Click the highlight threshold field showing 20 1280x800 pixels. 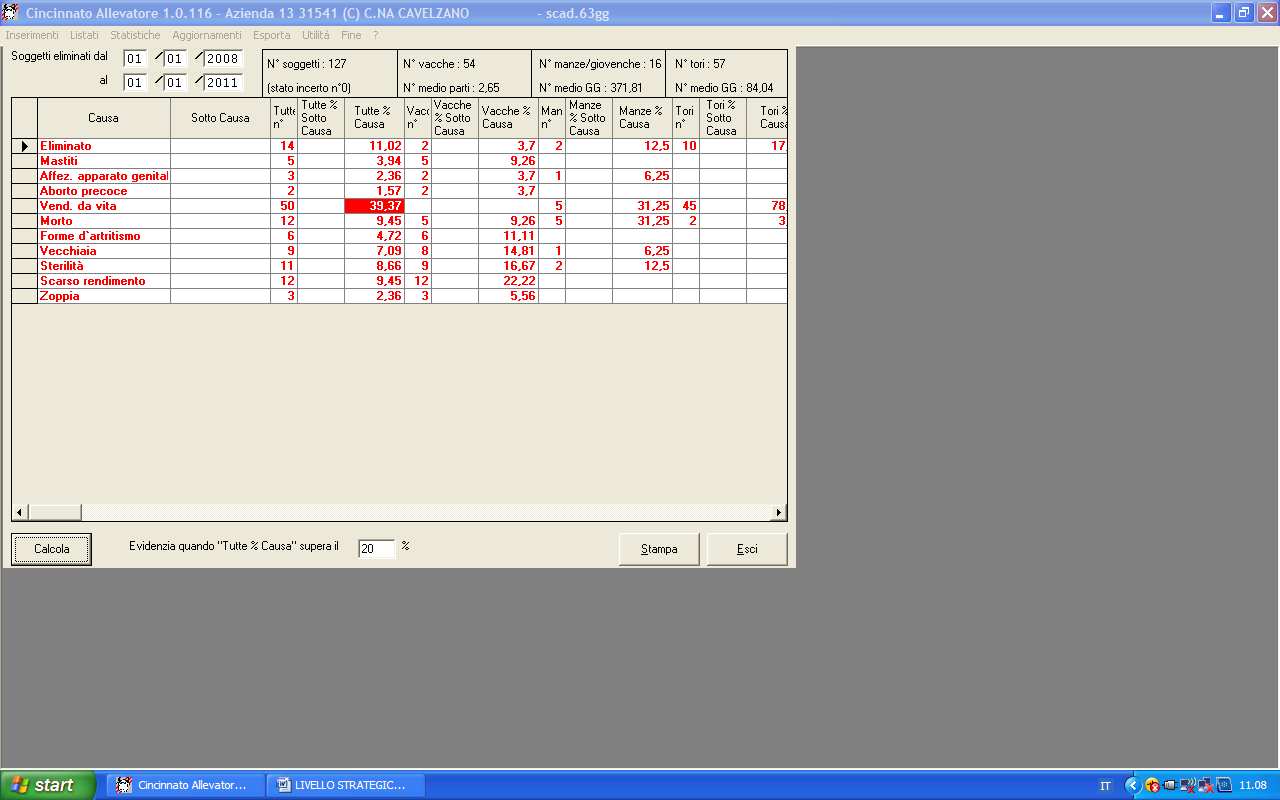[x=376, y=549]
